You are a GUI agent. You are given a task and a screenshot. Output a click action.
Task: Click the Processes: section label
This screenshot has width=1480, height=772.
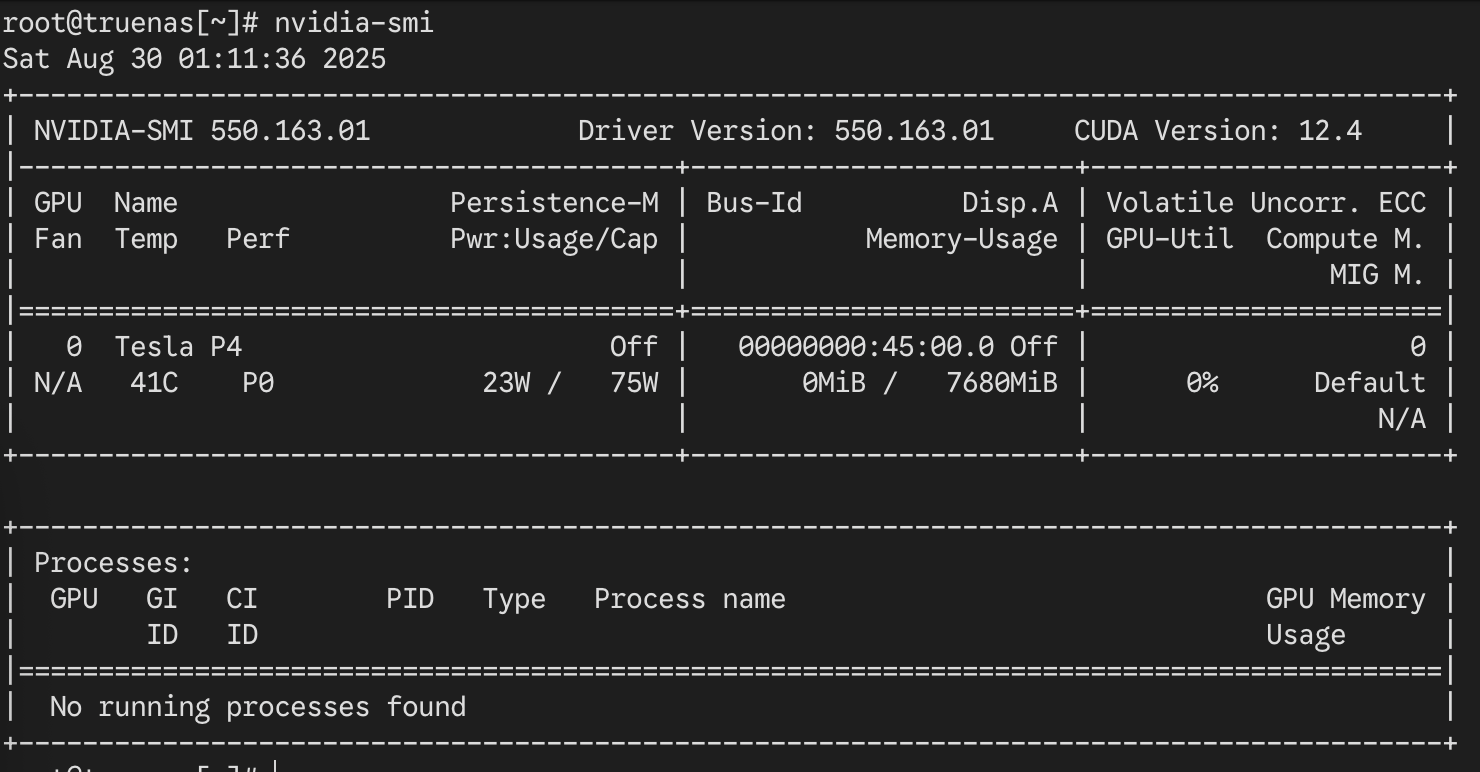[x=113, y=563]
